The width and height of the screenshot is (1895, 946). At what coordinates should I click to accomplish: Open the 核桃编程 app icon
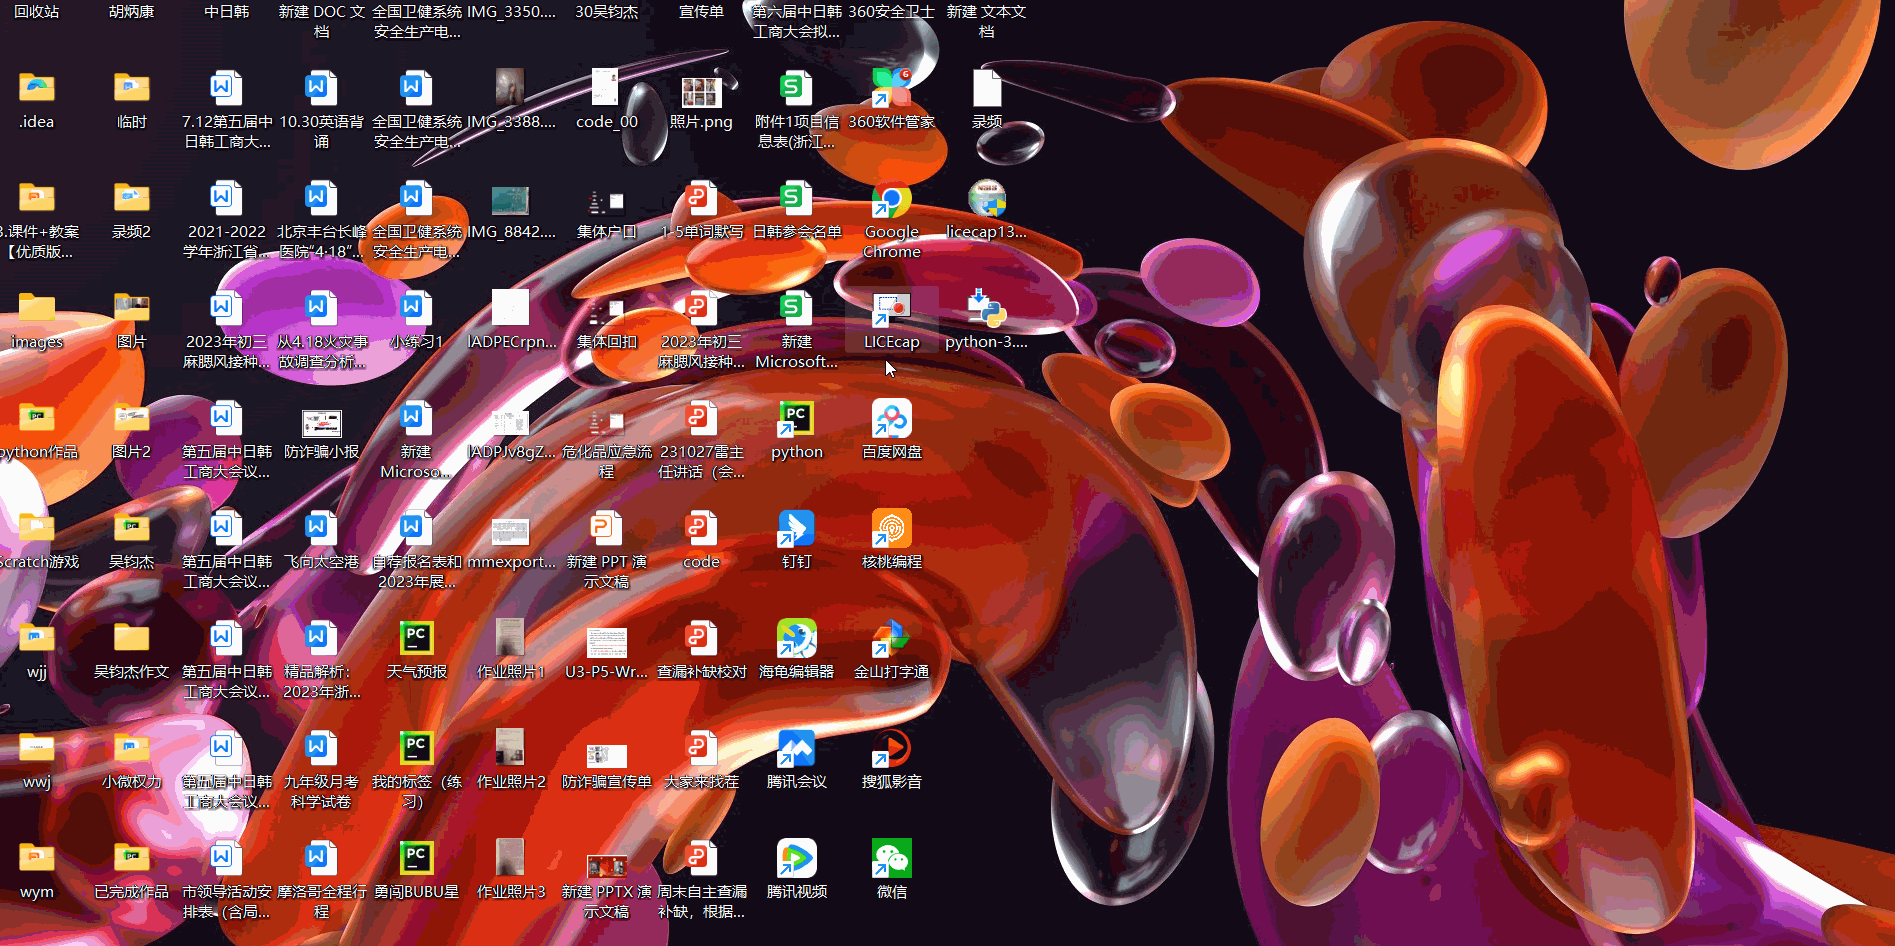[x=891, y=530]
